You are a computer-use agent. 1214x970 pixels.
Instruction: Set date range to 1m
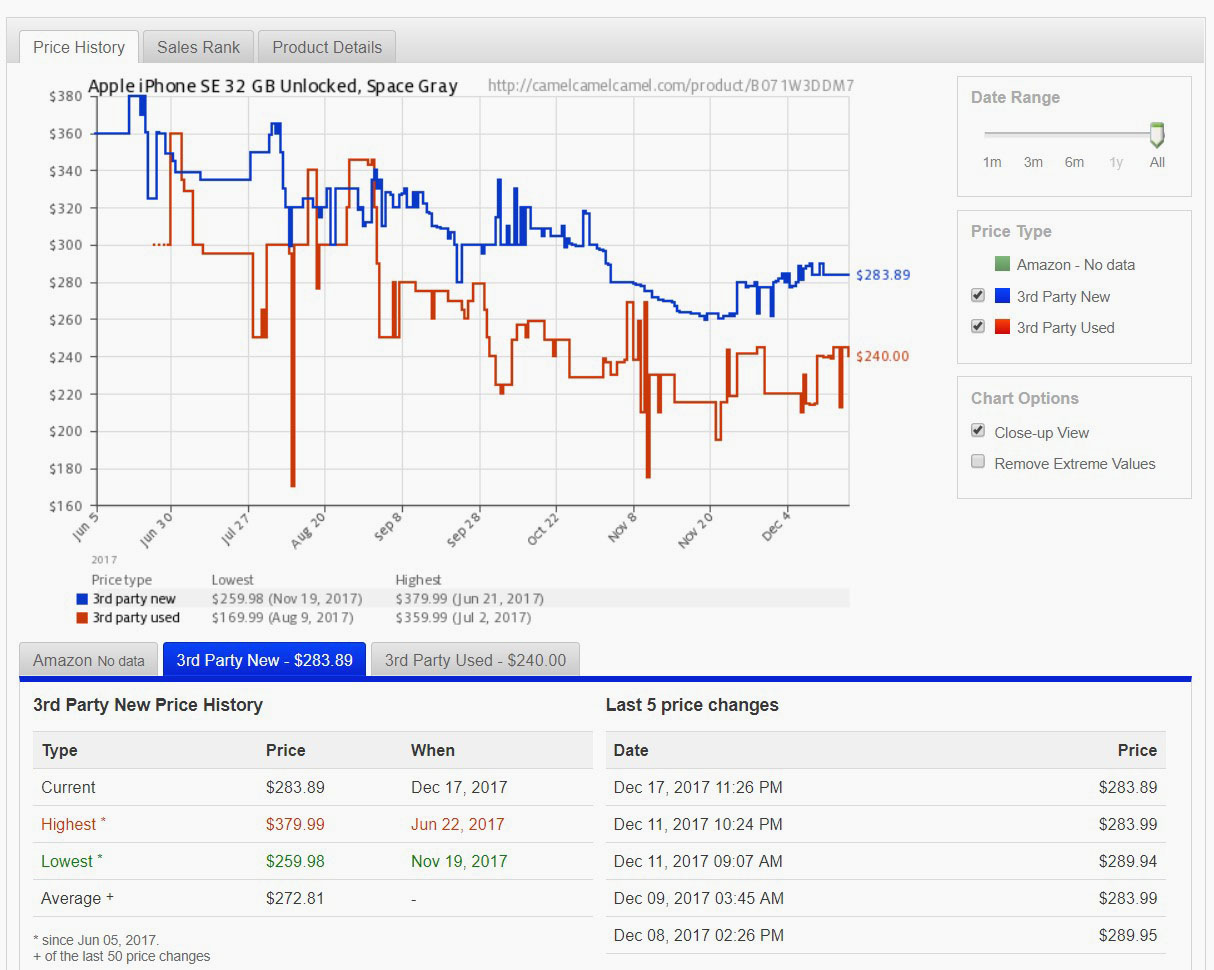point(991,162)
